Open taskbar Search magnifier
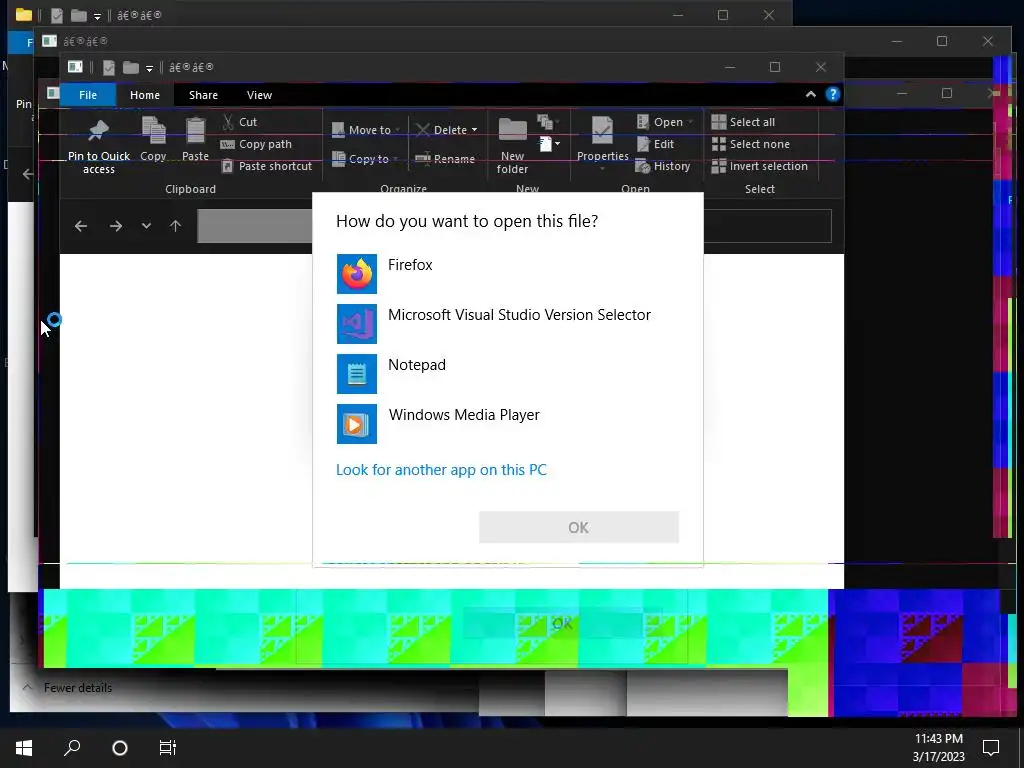Viewport: 1024px width, 768px height. 72,748
